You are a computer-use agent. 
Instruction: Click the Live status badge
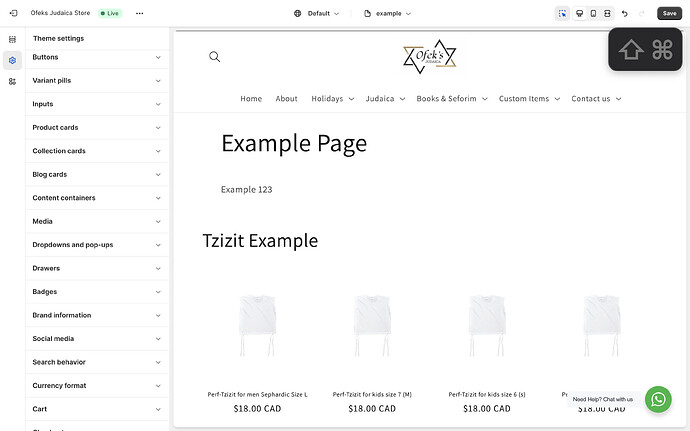coord(110,13)
